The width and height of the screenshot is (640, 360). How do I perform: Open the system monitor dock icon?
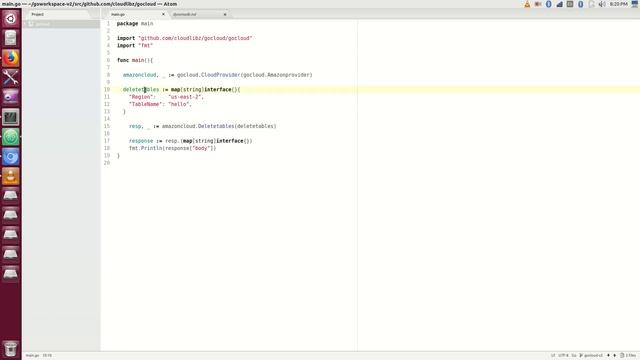pos(11,117)
